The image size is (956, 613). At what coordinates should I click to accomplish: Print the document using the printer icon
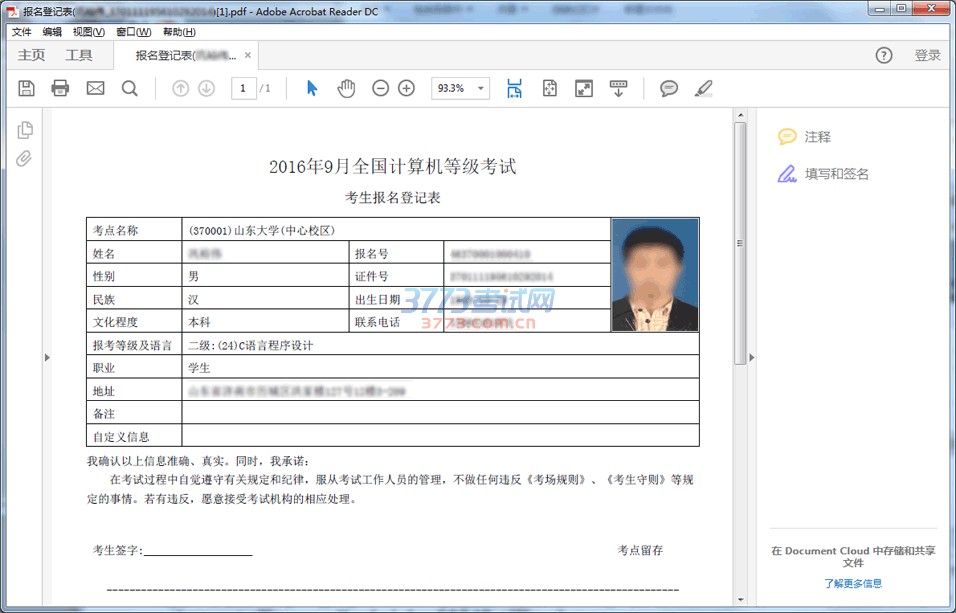[x=60, y=88]
